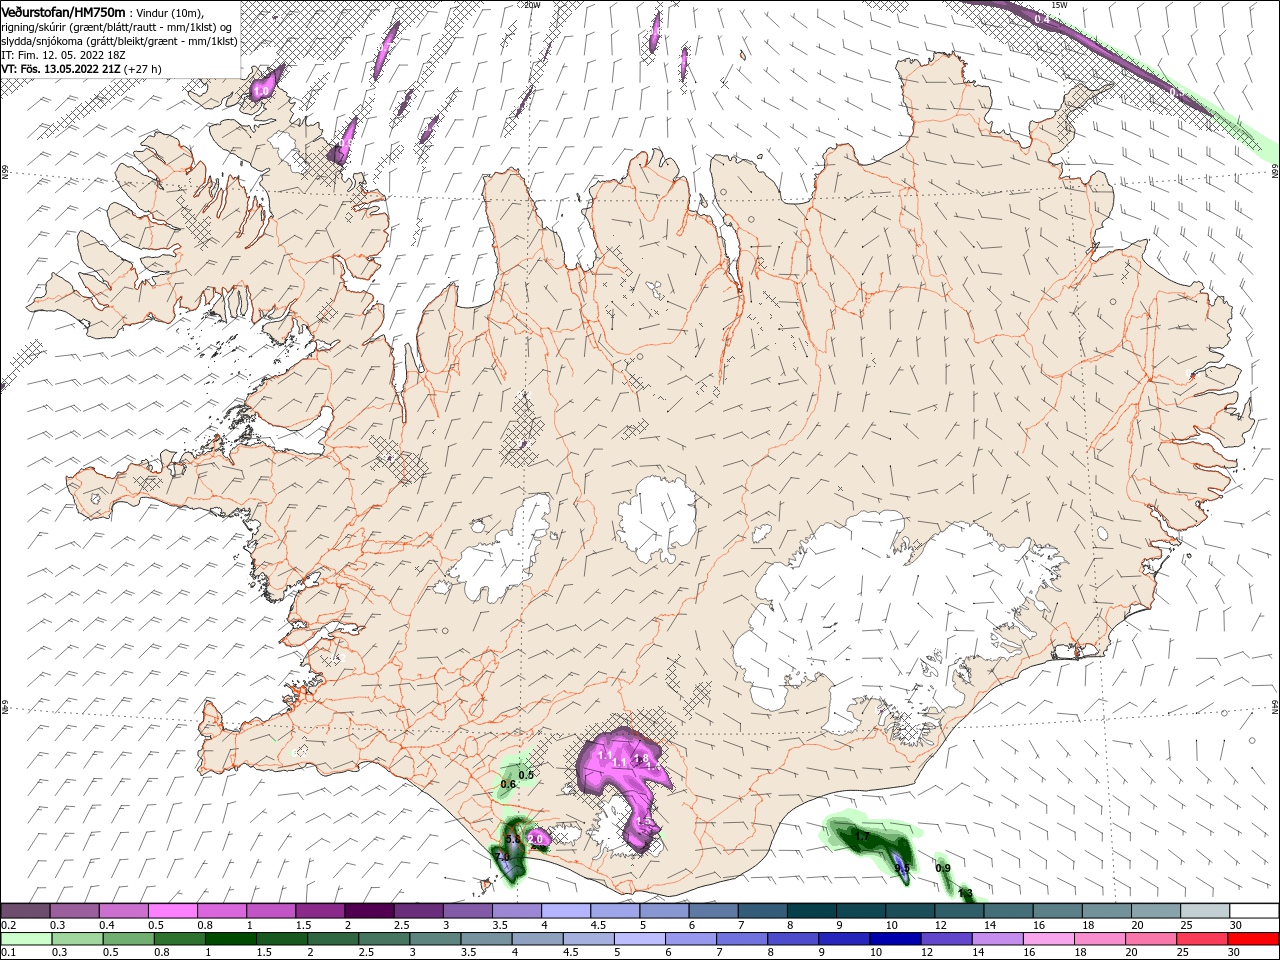1280x960 pixels.
Task: Select the dusky purple swatch starting the upper legend
Action: pyautogui.click(x=25, y=911)
